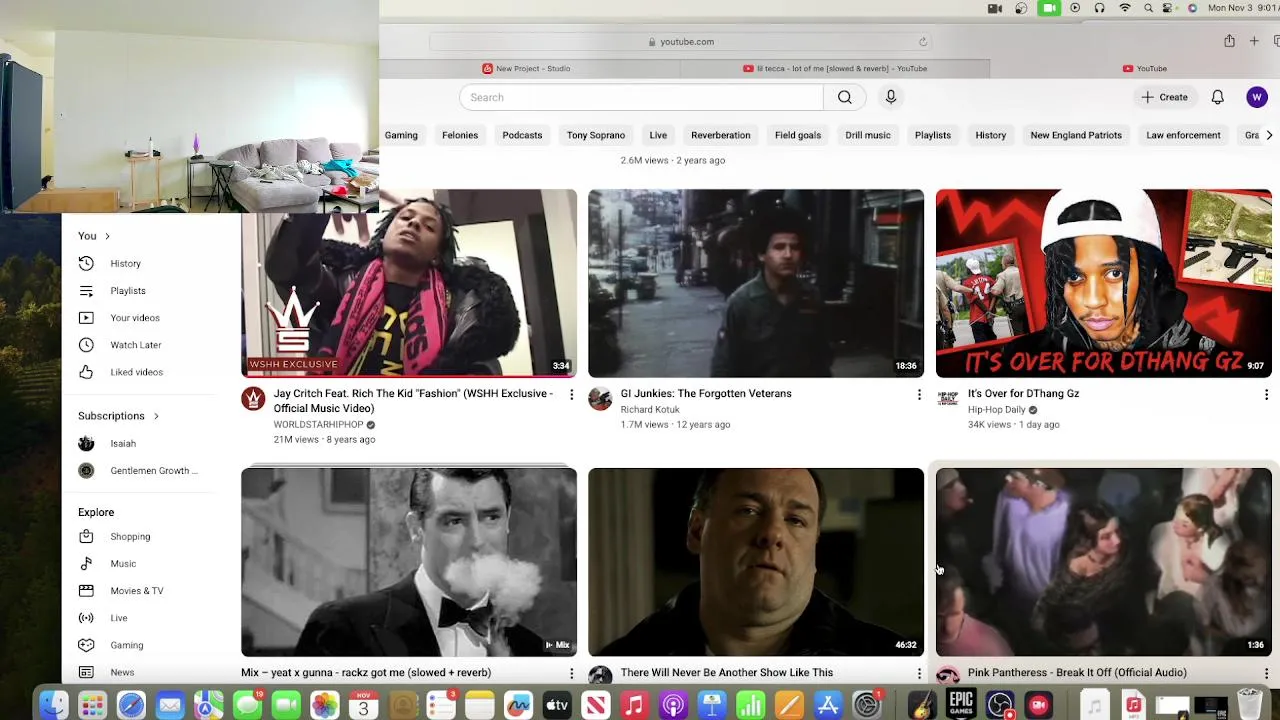Open a new Safari tab with plus
This screenshot has height=720, width=1280.
[1254, 41]
